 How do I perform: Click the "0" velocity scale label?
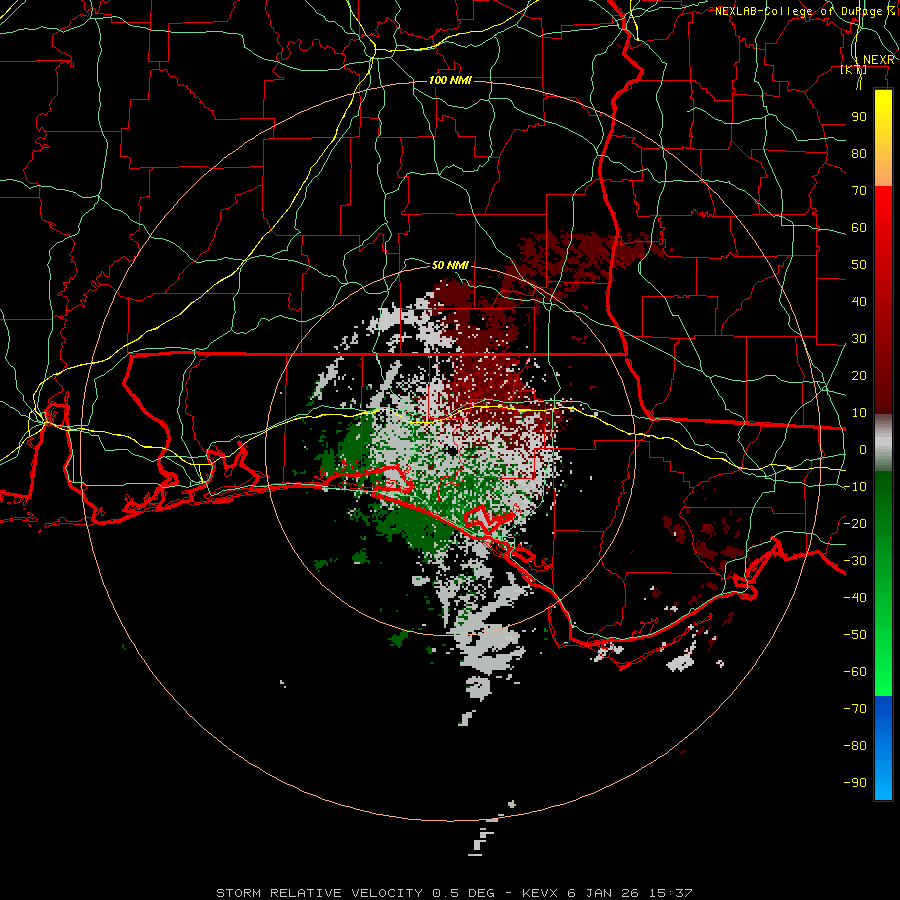tap(863, 449)
